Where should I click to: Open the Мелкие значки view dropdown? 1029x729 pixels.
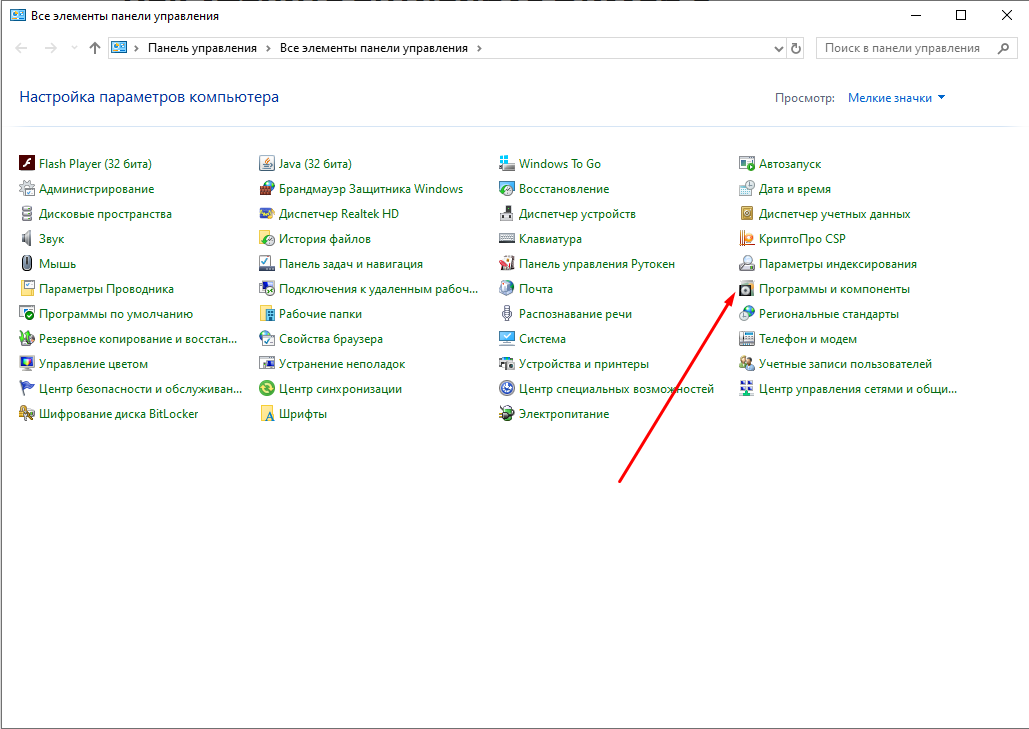pos(896,98)
